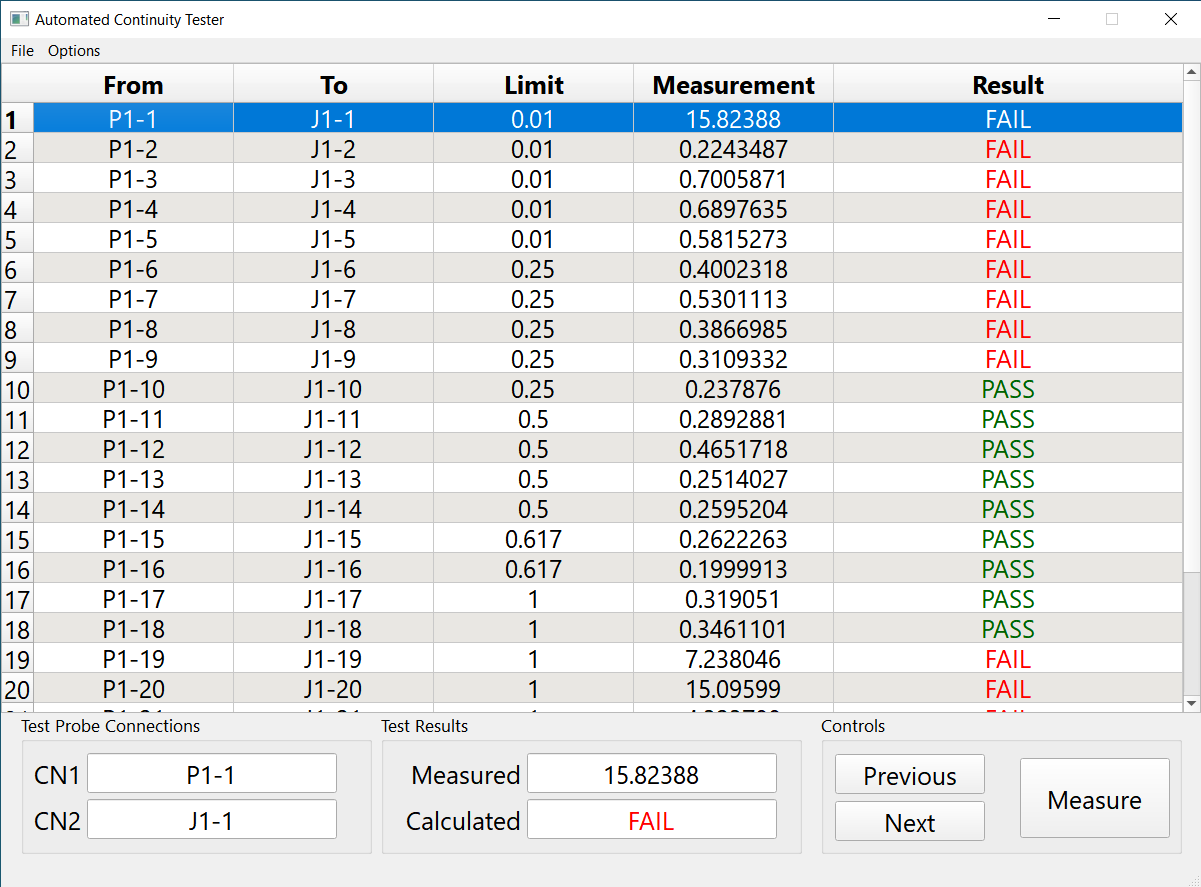The height and width of the screenshot is (887, 1201).
Task: Select row 10 header
Action: pos(17,390)
